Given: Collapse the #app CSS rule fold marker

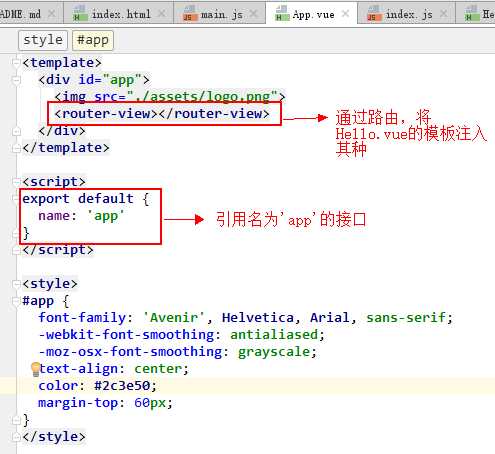Looking at the screenshot, I should 16,301.
